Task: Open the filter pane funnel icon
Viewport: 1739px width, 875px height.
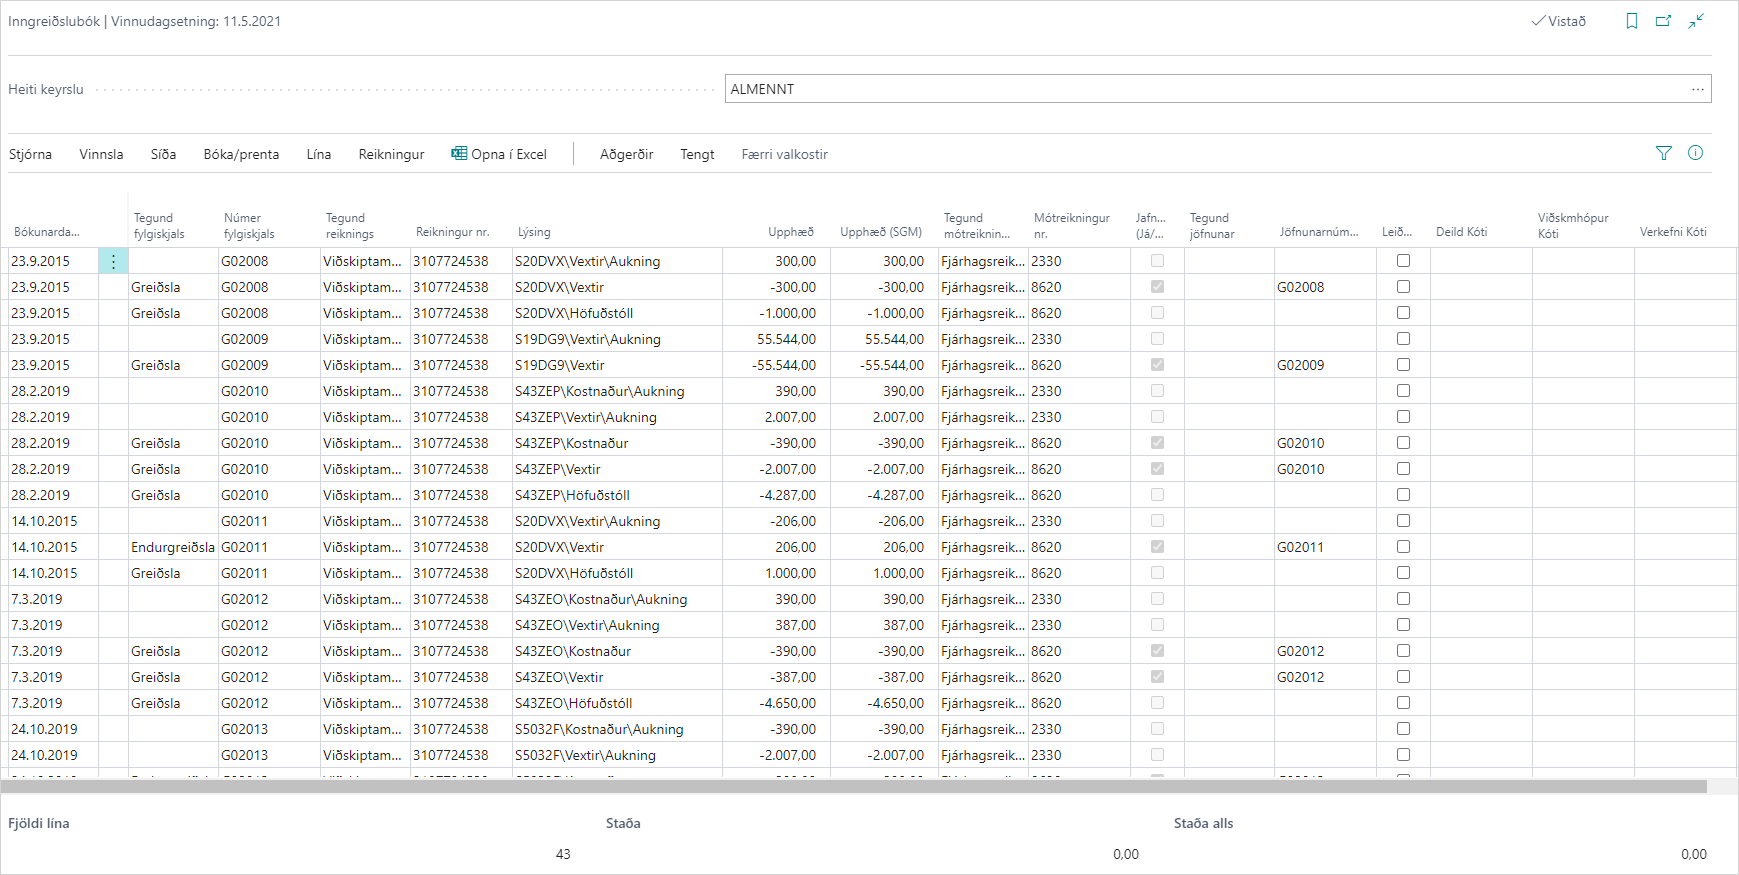Action: 1664,153
